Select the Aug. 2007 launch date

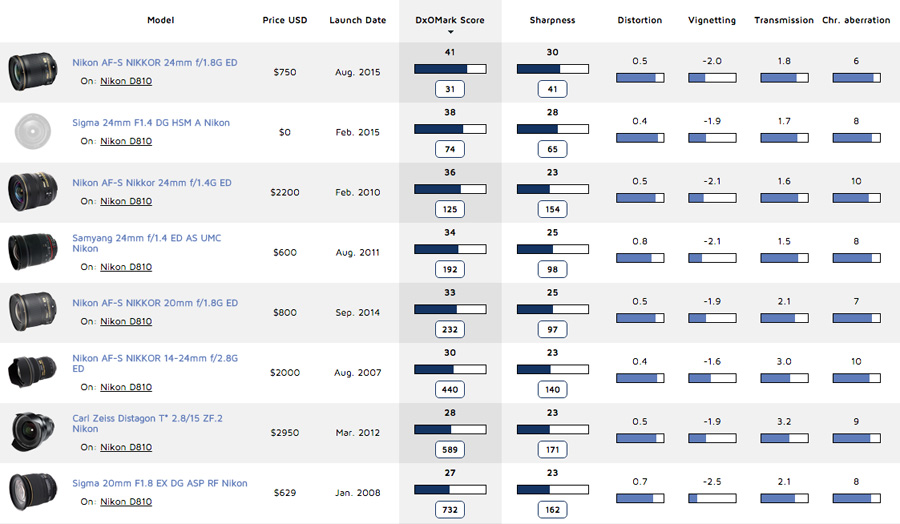click(x=358, y=372)
